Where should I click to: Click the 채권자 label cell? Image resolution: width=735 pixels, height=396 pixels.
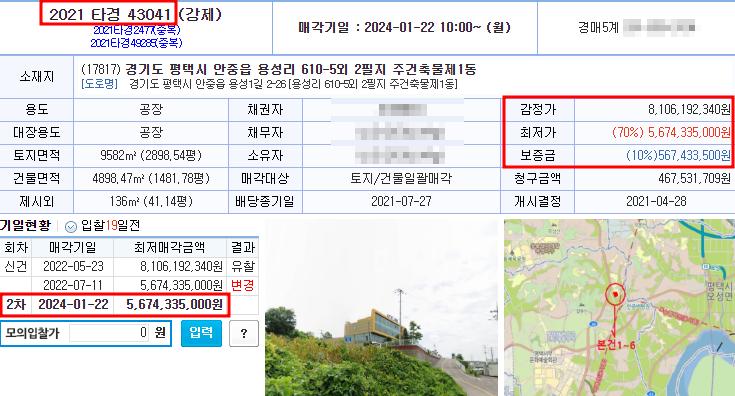click(265, 110)
